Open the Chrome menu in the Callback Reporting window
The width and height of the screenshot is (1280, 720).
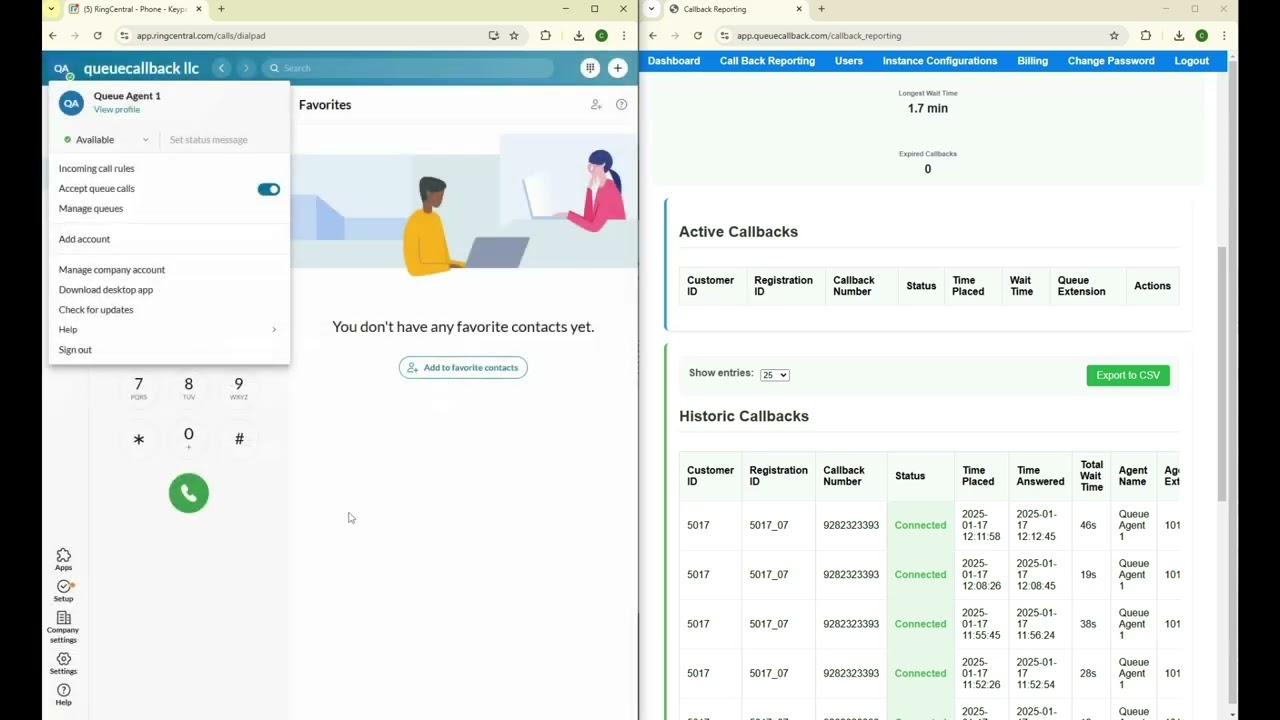1224,35
